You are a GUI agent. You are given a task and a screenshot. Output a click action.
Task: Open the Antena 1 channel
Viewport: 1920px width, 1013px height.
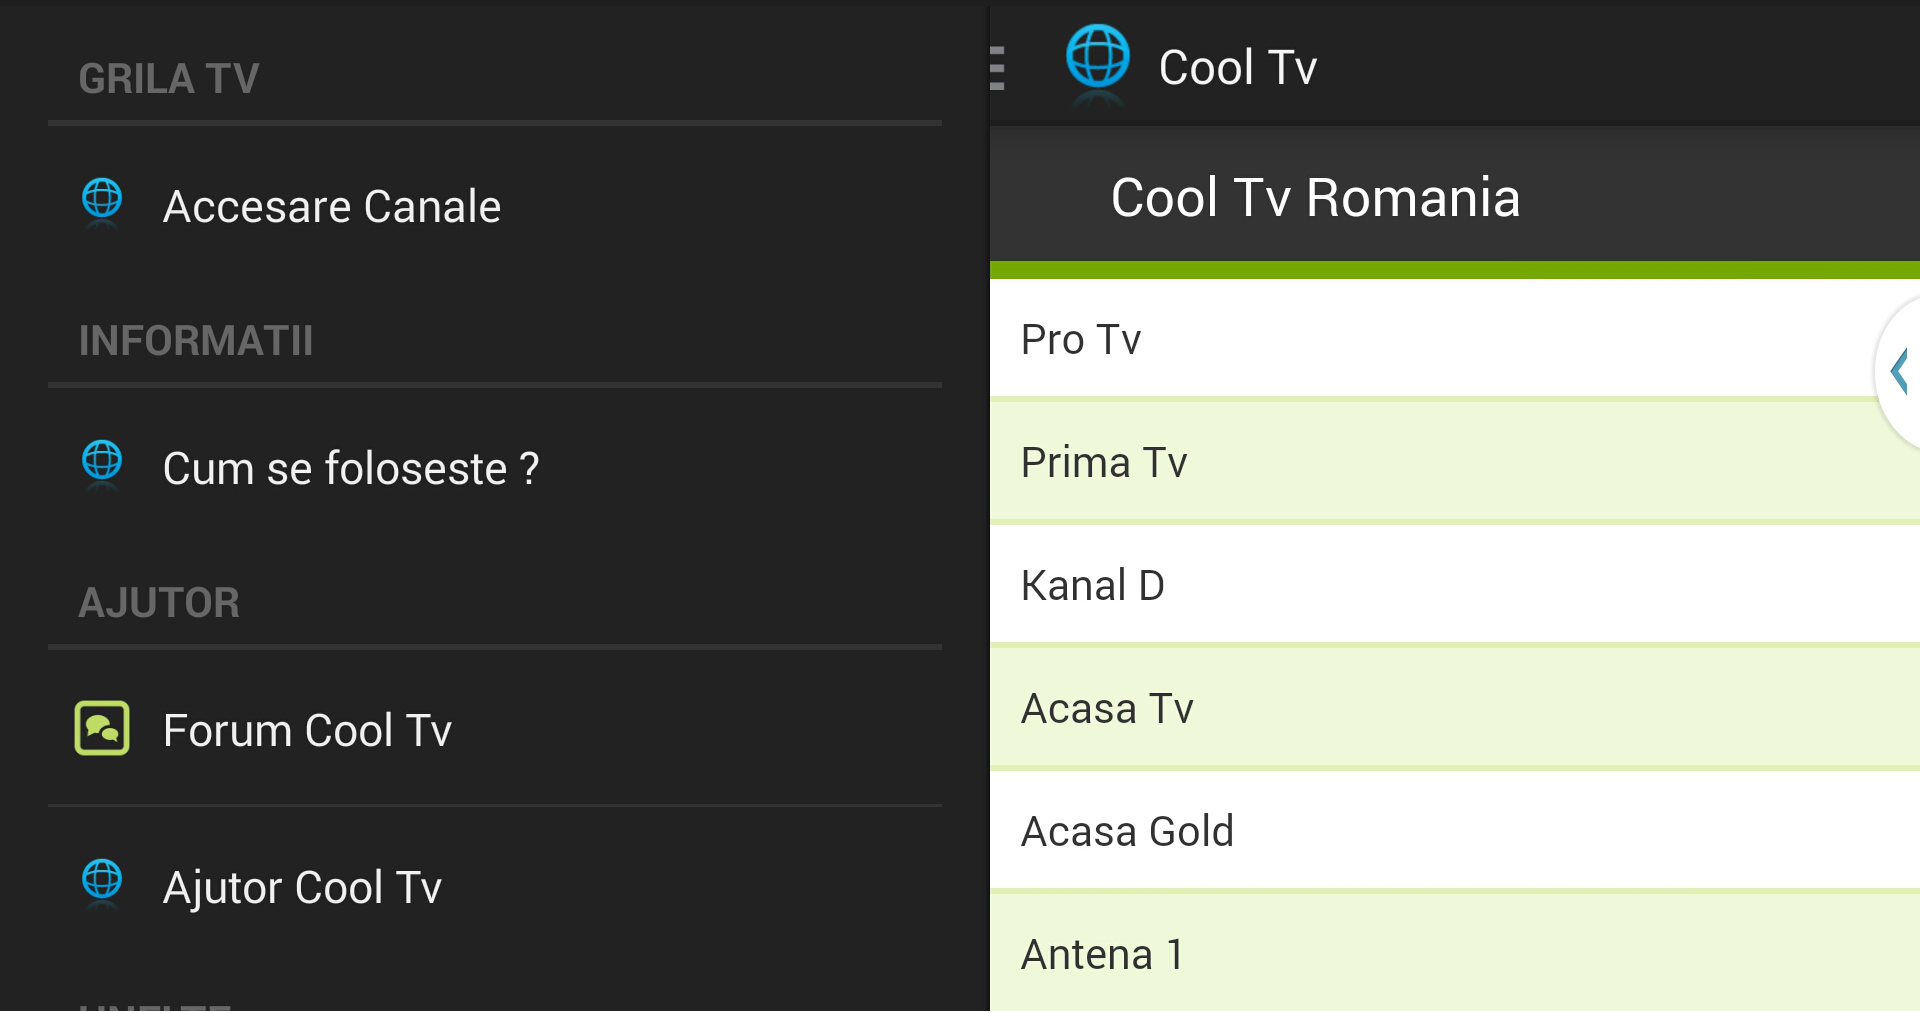[1455, 953]
